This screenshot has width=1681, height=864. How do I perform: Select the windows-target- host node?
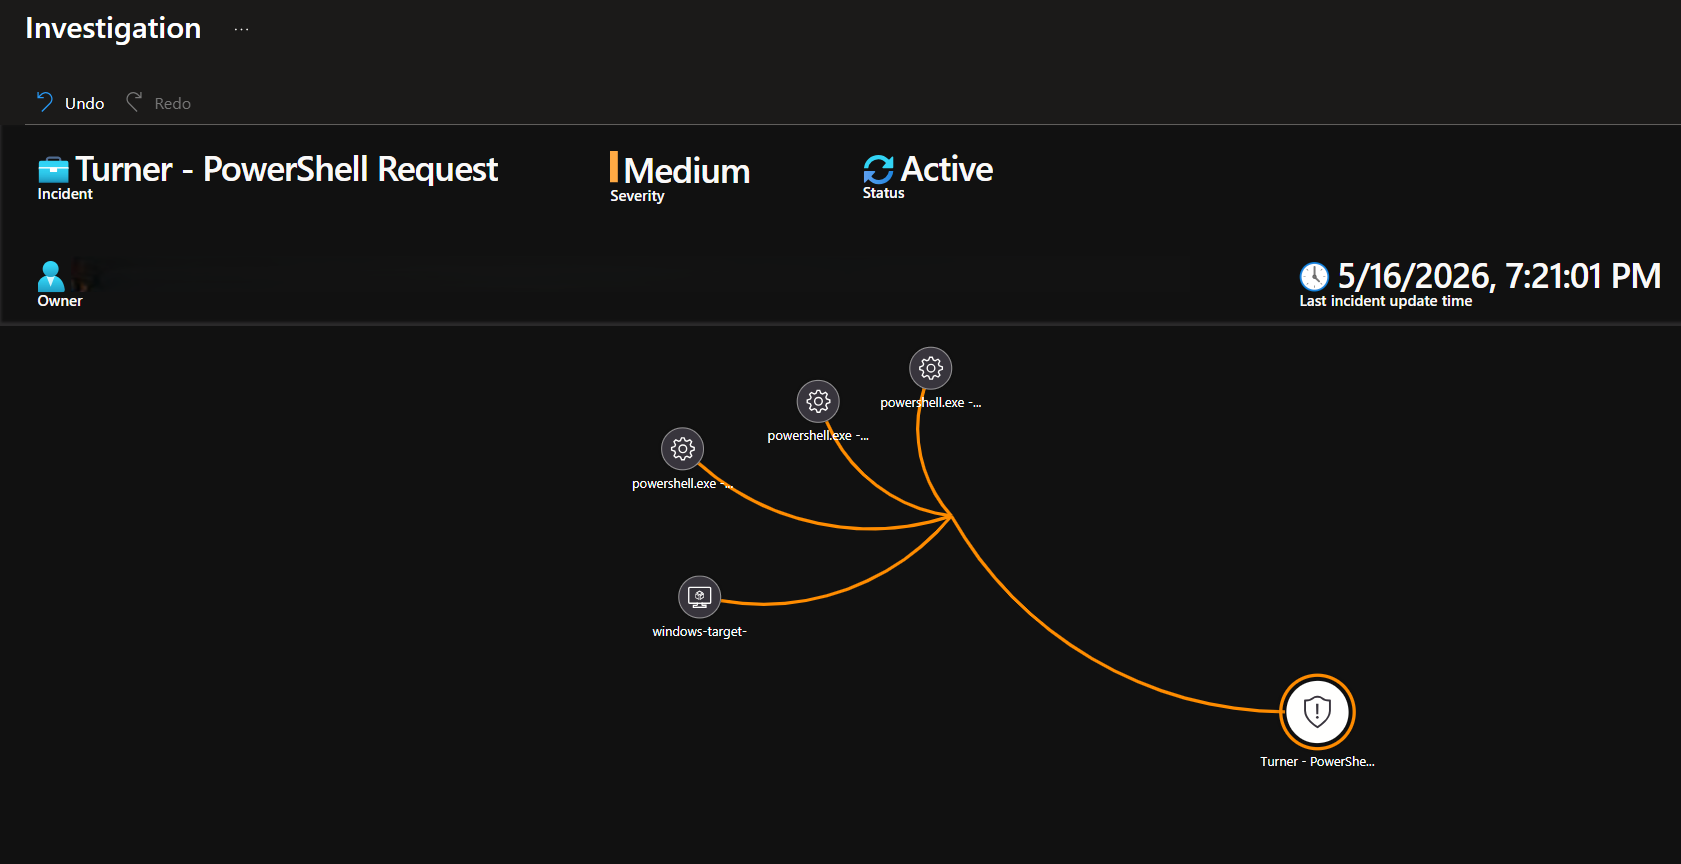tap(700, 597)
